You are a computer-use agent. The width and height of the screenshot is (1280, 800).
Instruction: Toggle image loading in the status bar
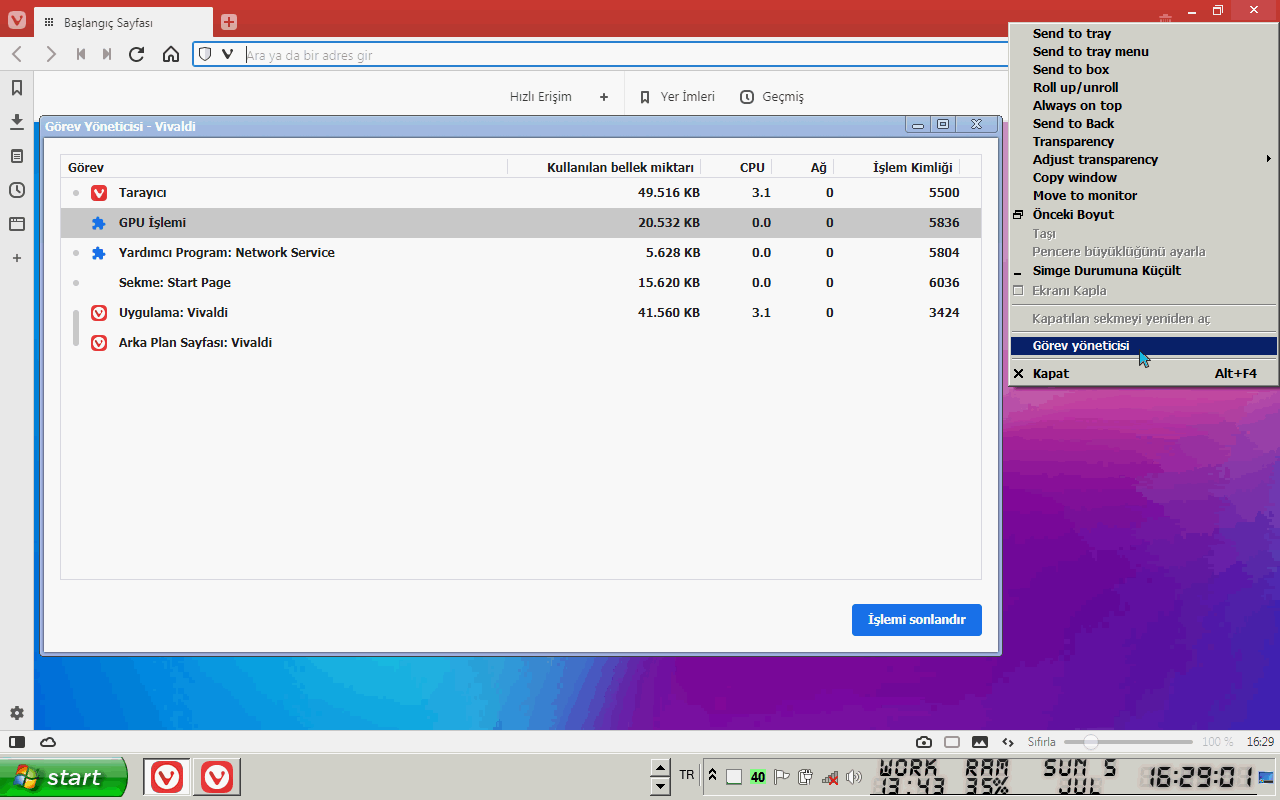[980, 742]
